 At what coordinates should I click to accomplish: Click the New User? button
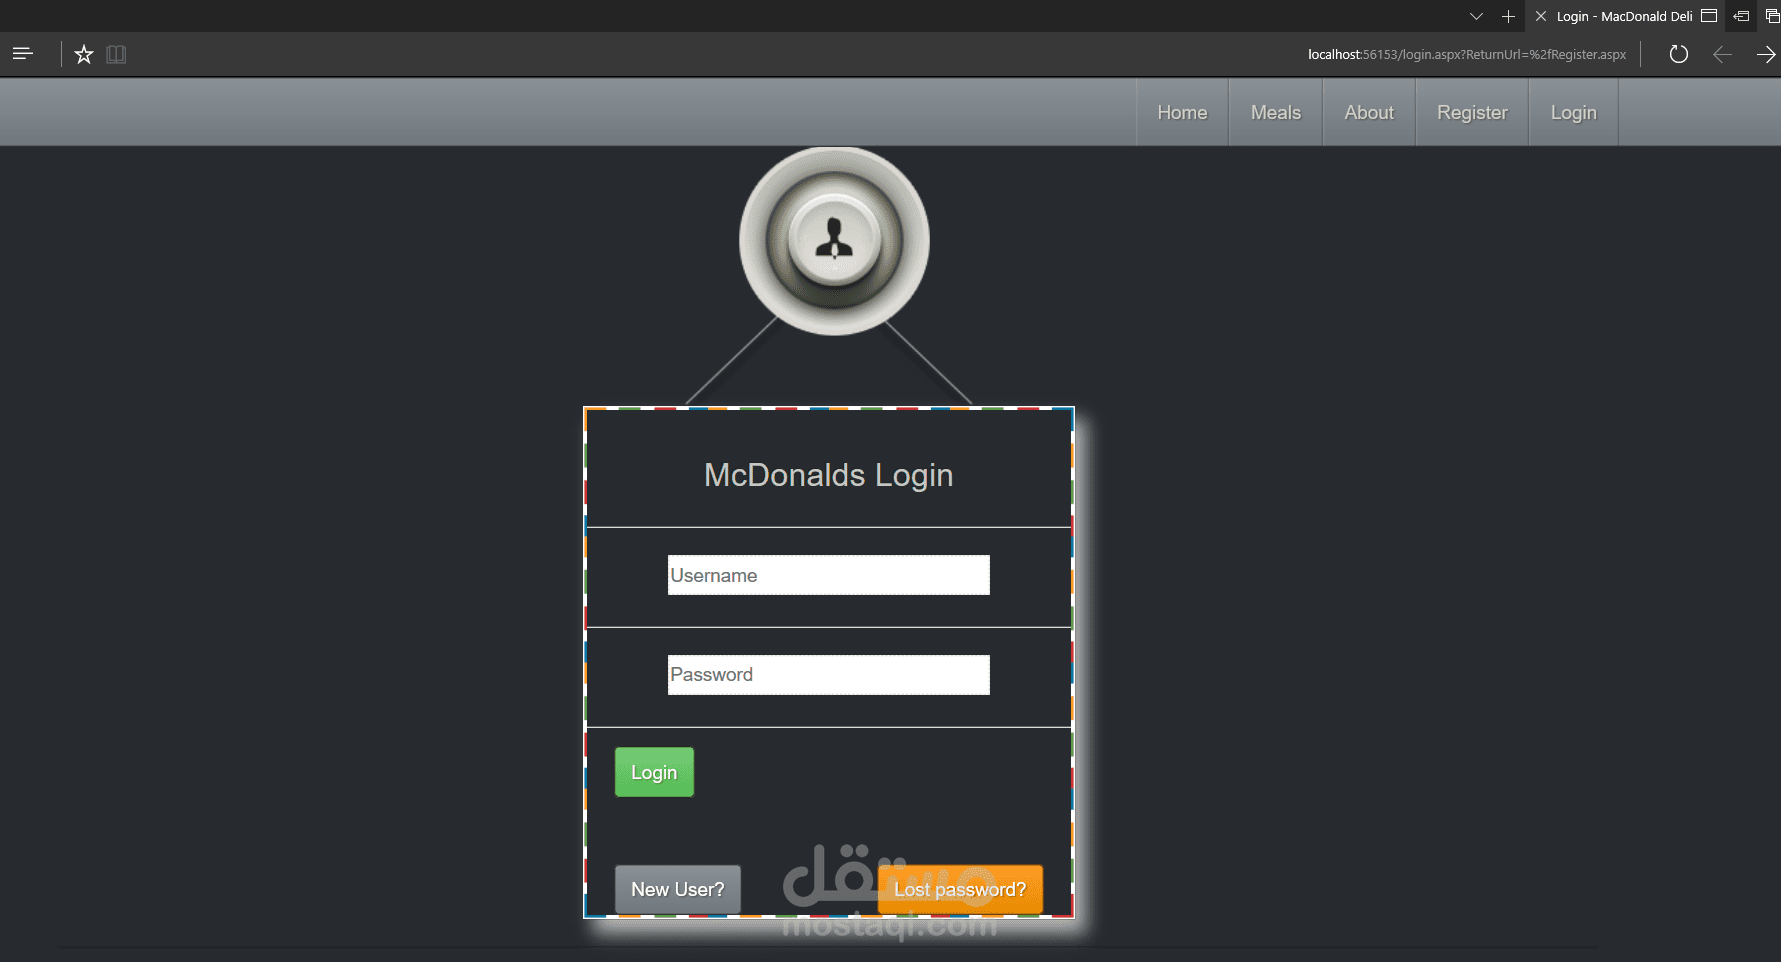click(678, 889)
